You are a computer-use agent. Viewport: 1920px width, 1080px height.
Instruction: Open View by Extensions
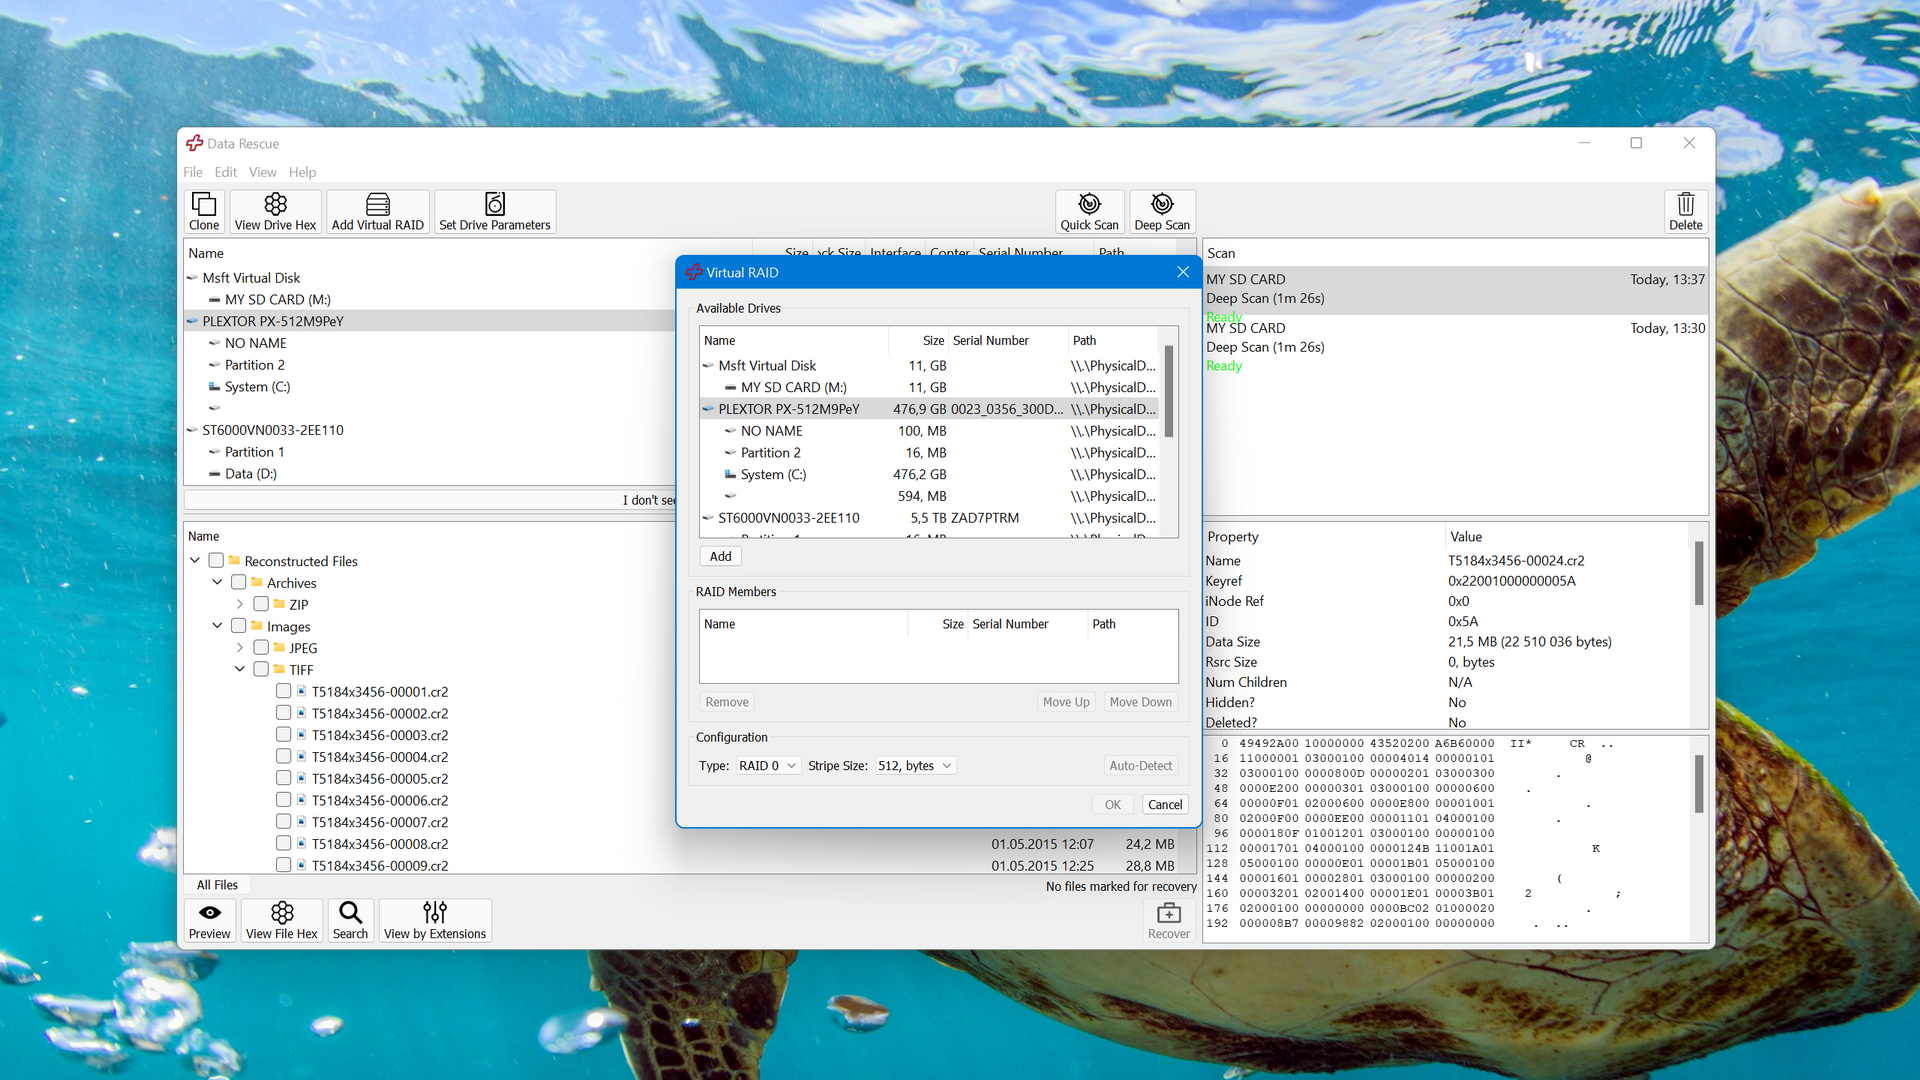click(x=435, y=920)
